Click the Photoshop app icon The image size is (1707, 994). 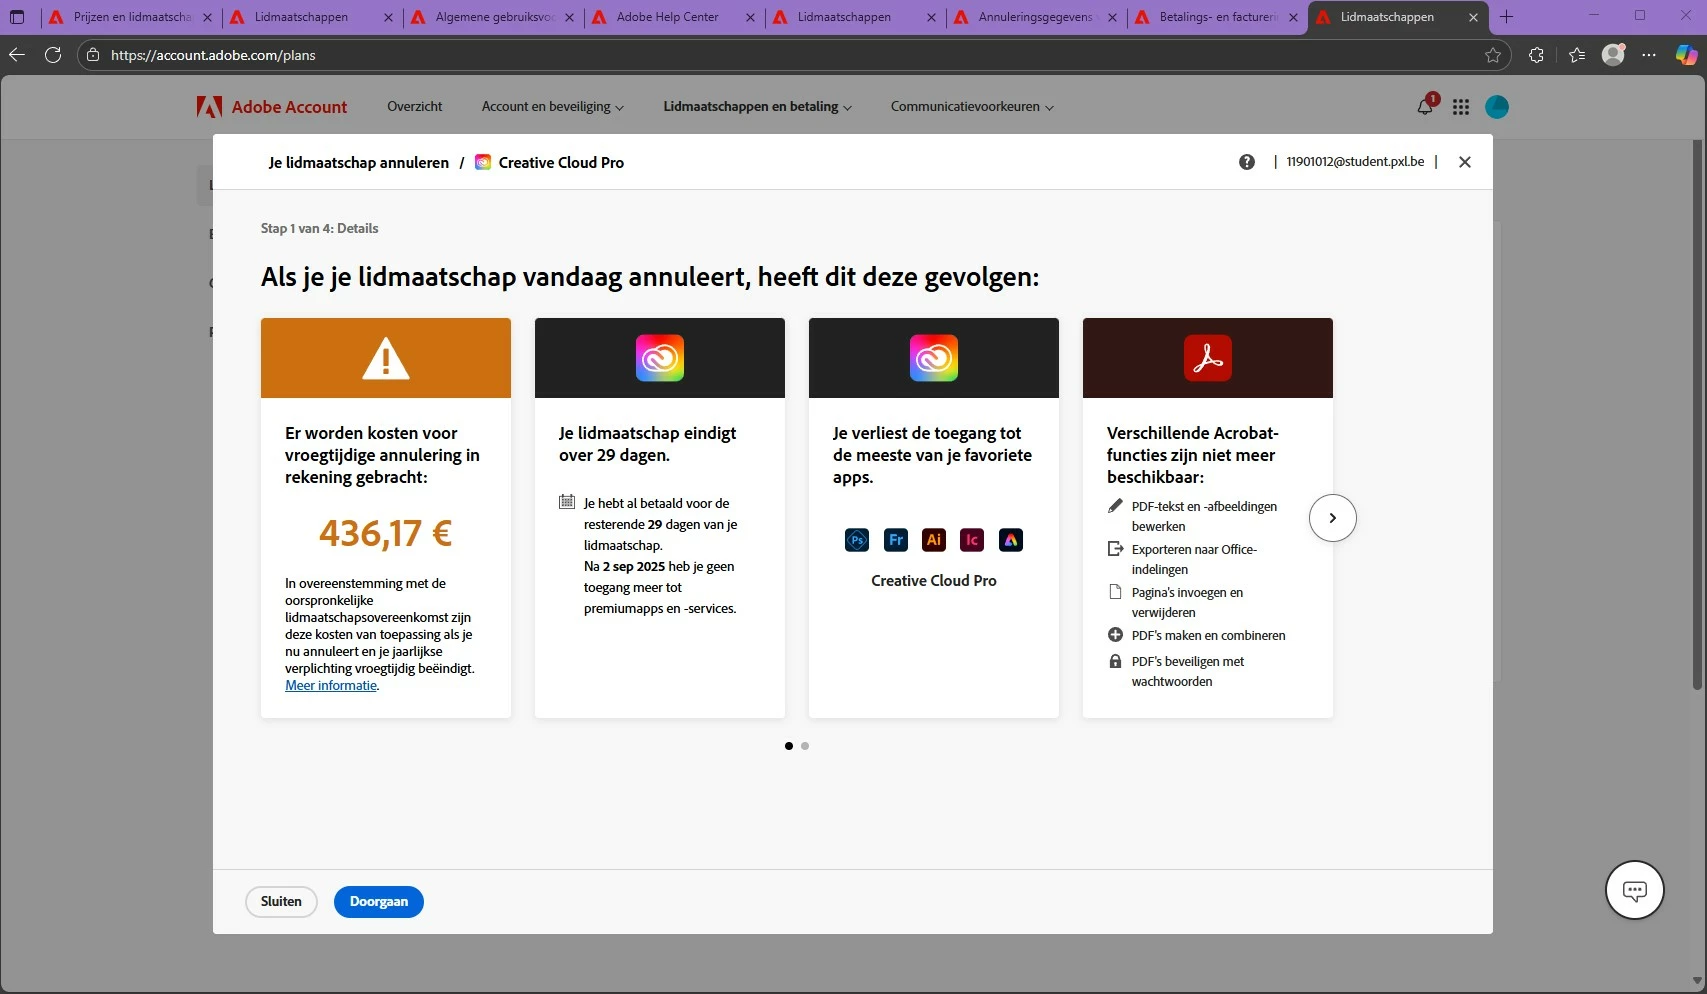[857, 540]
